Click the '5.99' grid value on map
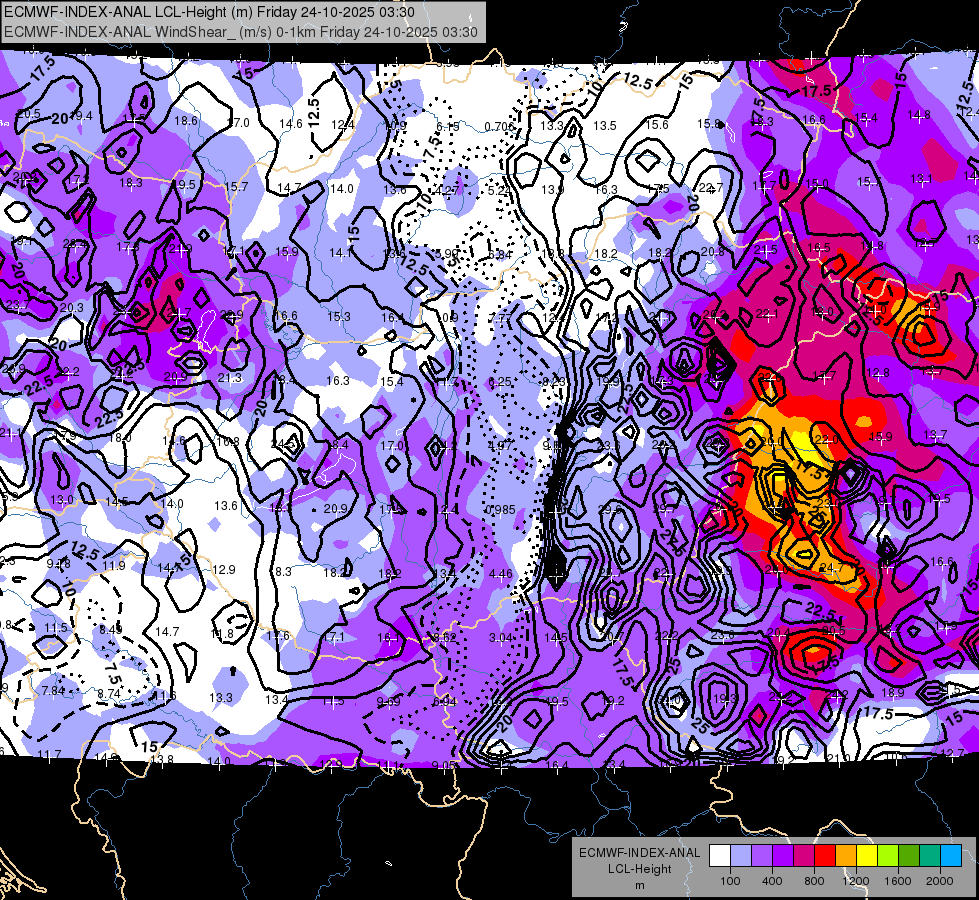This screenshot has height=900, width=979. 447,254
